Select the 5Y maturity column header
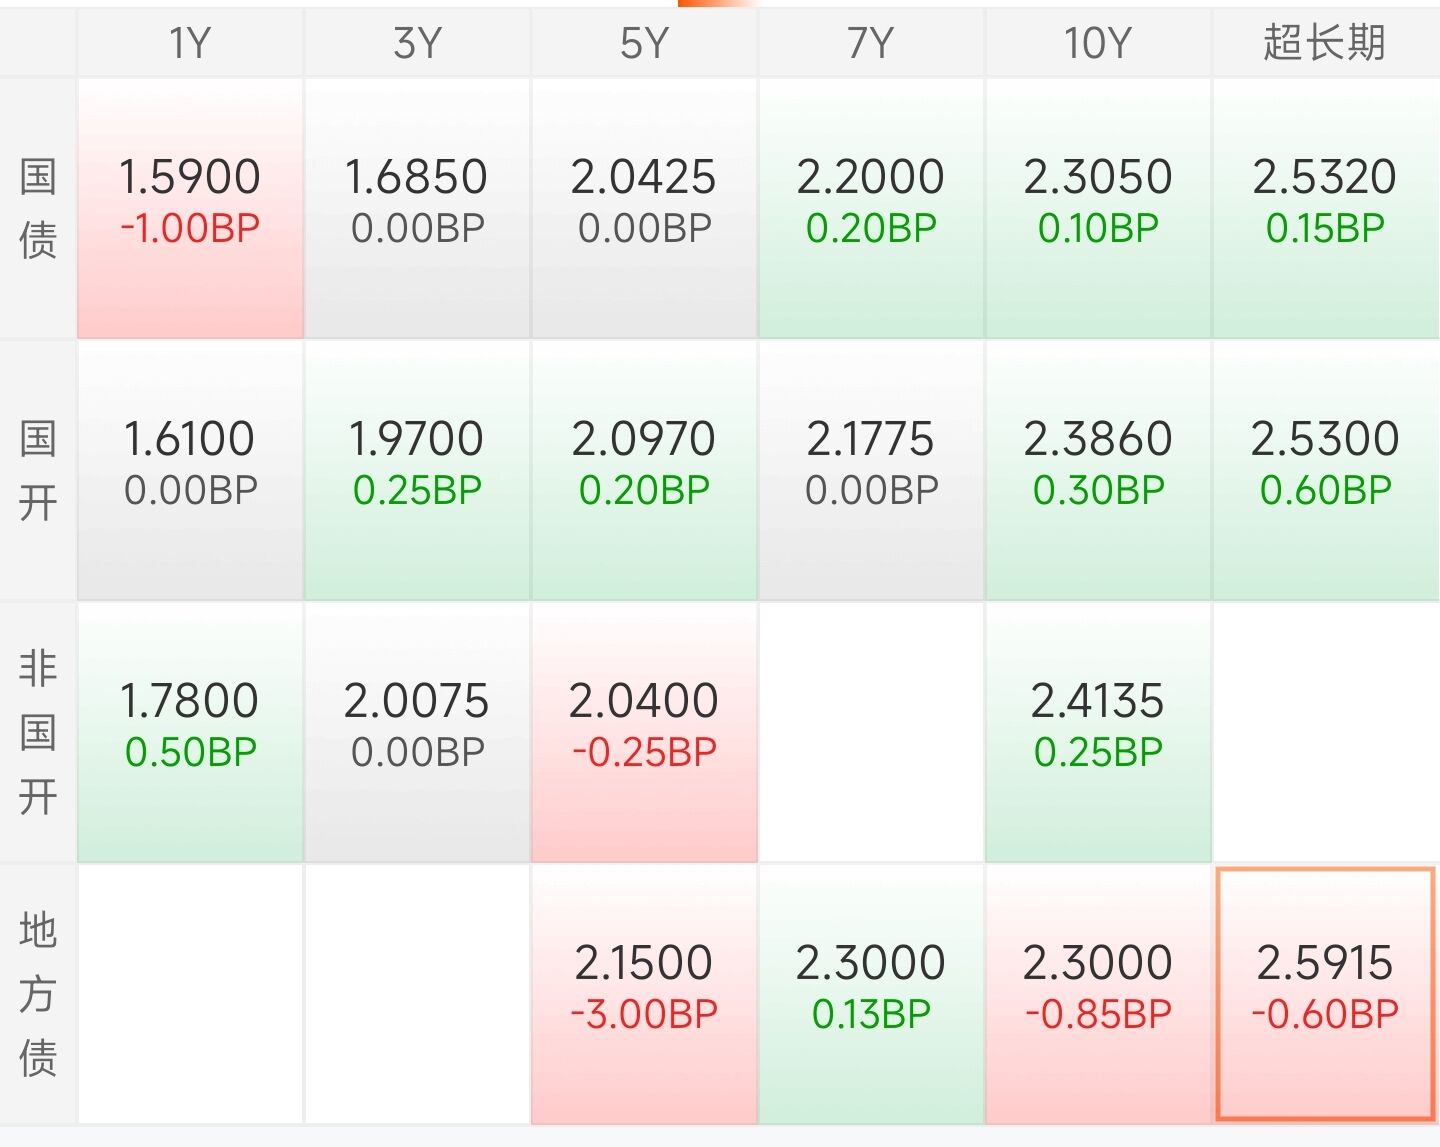Image resolution: width=1440 pixels, height=1147 pixels. (x=644, y=43)
